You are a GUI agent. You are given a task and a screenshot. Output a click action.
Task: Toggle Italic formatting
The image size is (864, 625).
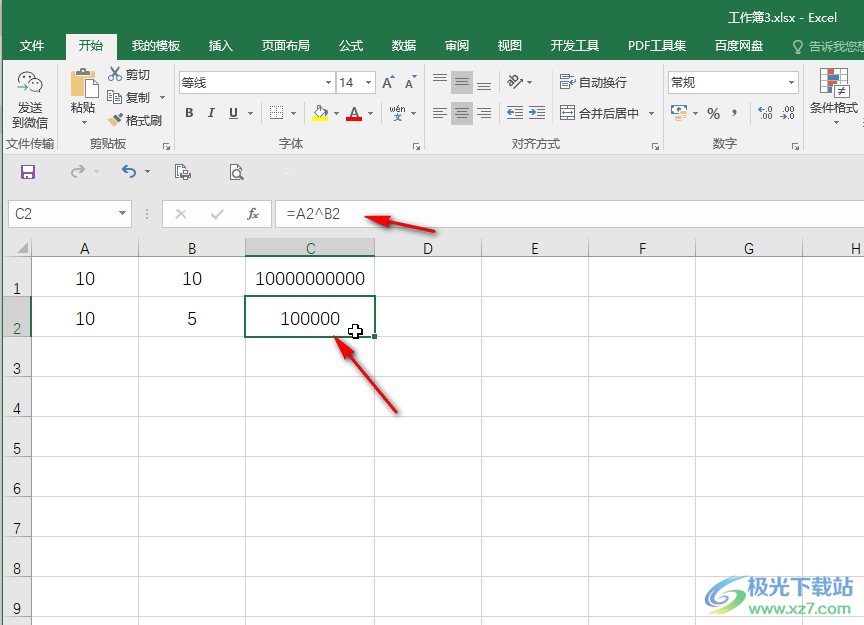tap(211, 114)
